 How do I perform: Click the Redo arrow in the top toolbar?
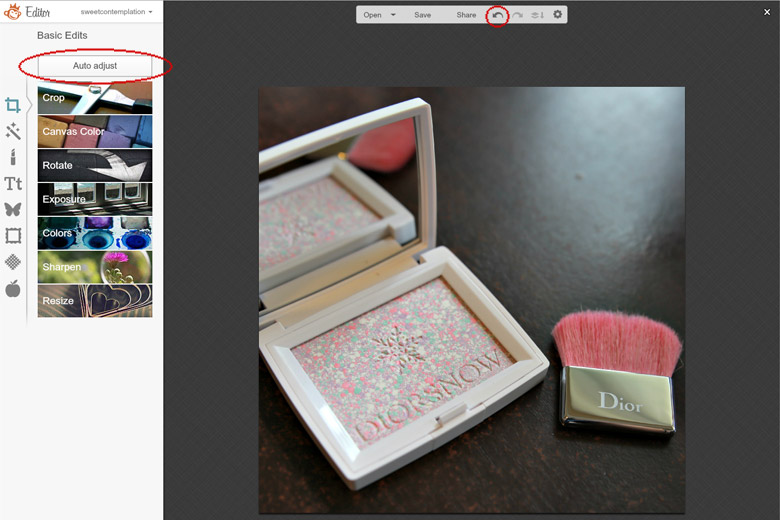pos(517,15)
